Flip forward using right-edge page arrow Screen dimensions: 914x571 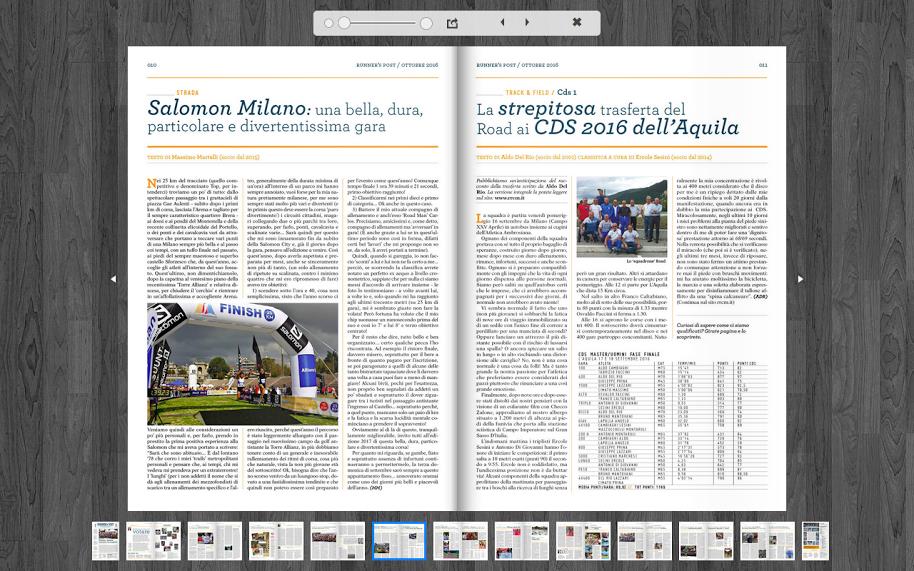coord(800,279)
